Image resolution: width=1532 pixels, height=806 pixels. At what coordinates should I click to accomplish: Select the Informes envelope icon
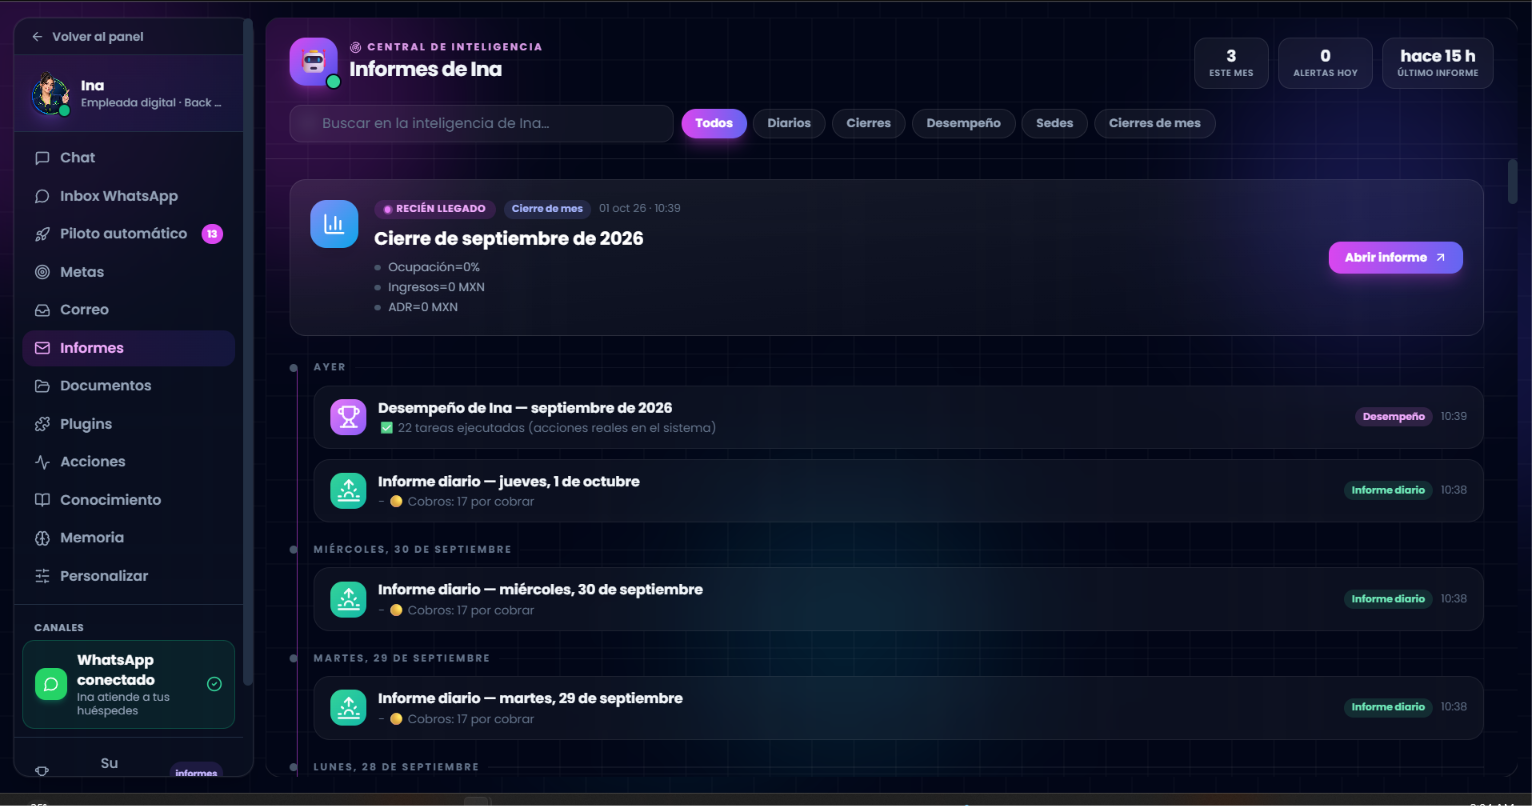[x=42, y=348]
